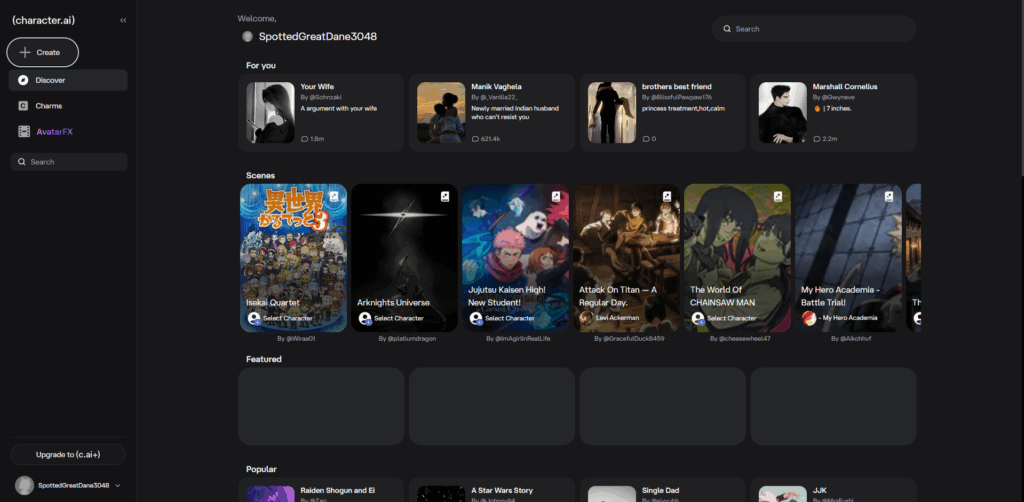The image size is (1024, 502).
Task: Open Single Dad popular card
Action: (x=662, y=490)
